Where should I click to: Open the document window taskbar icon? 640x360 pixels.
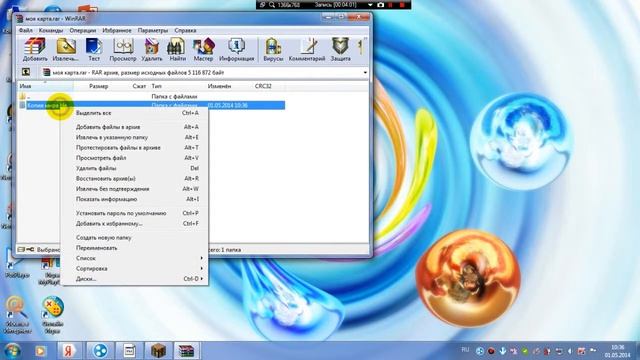(x=129, y=351)
